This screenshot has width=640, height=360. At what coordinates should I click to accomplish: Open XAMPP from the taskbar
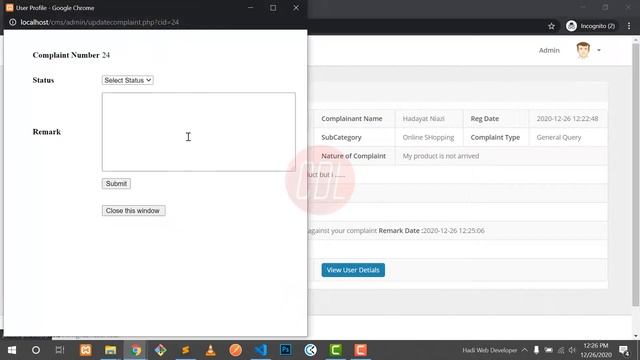[x=86, y=350]
